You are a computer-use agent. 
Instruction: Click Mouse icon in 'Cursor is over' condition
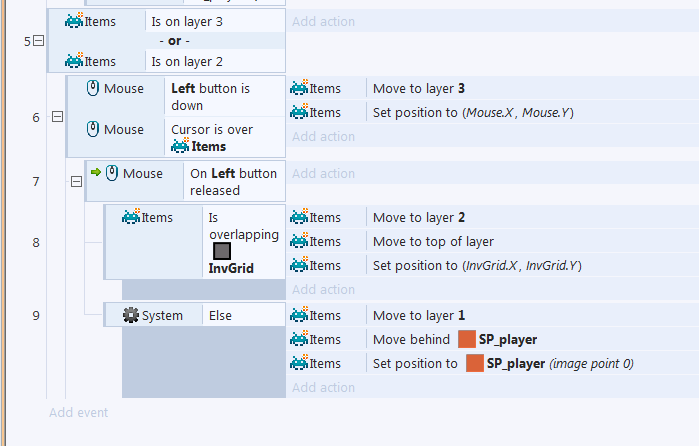[93, 129]
